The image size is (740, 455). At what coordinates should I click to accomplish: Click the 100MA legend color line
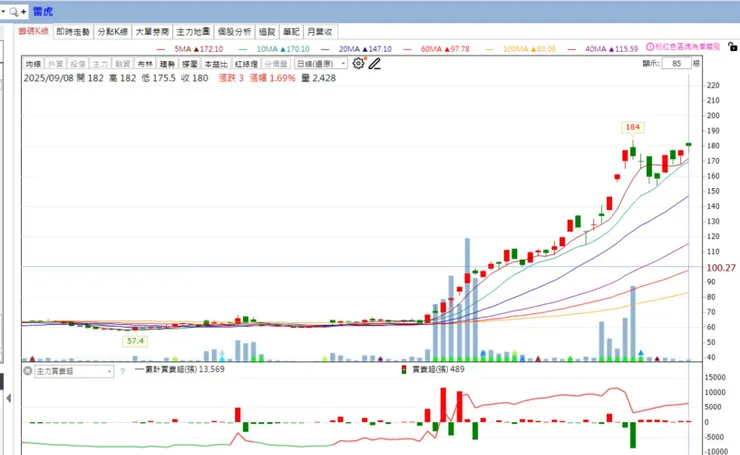tap(489, 49)
